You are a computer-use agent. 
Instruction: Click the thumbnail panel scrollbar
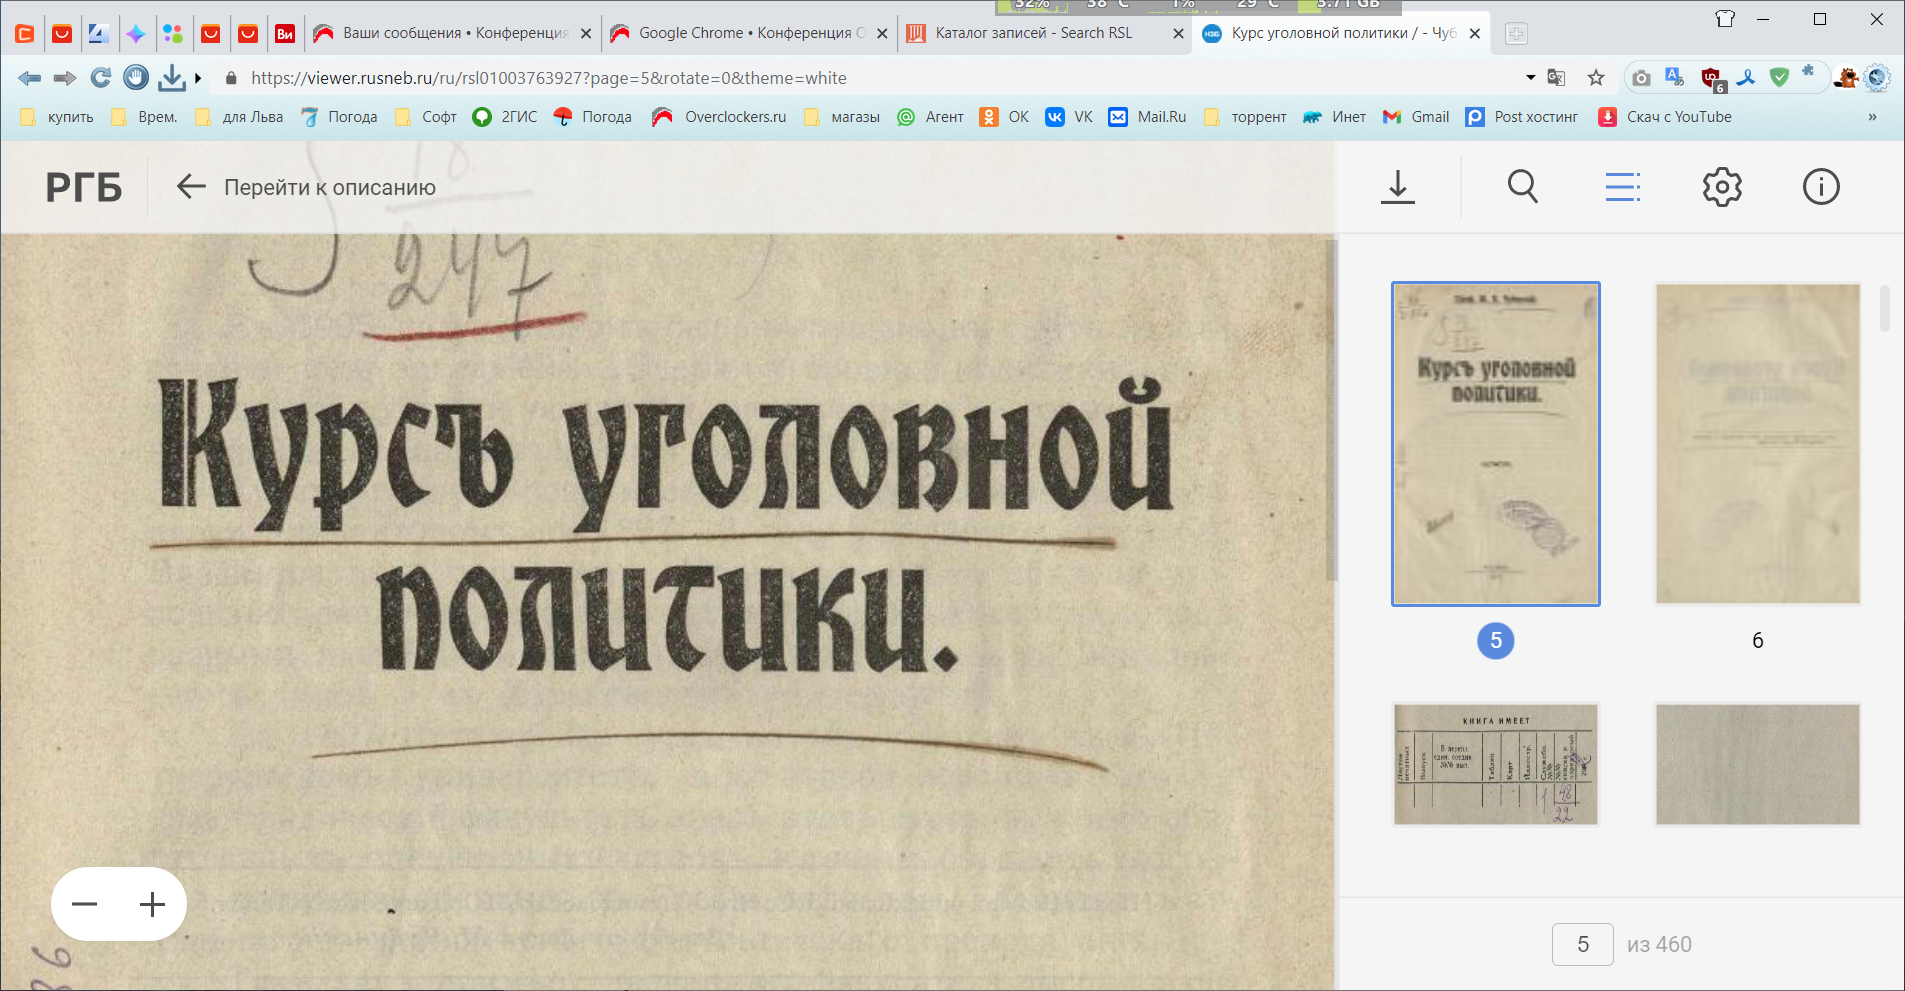click(1884, 308)
